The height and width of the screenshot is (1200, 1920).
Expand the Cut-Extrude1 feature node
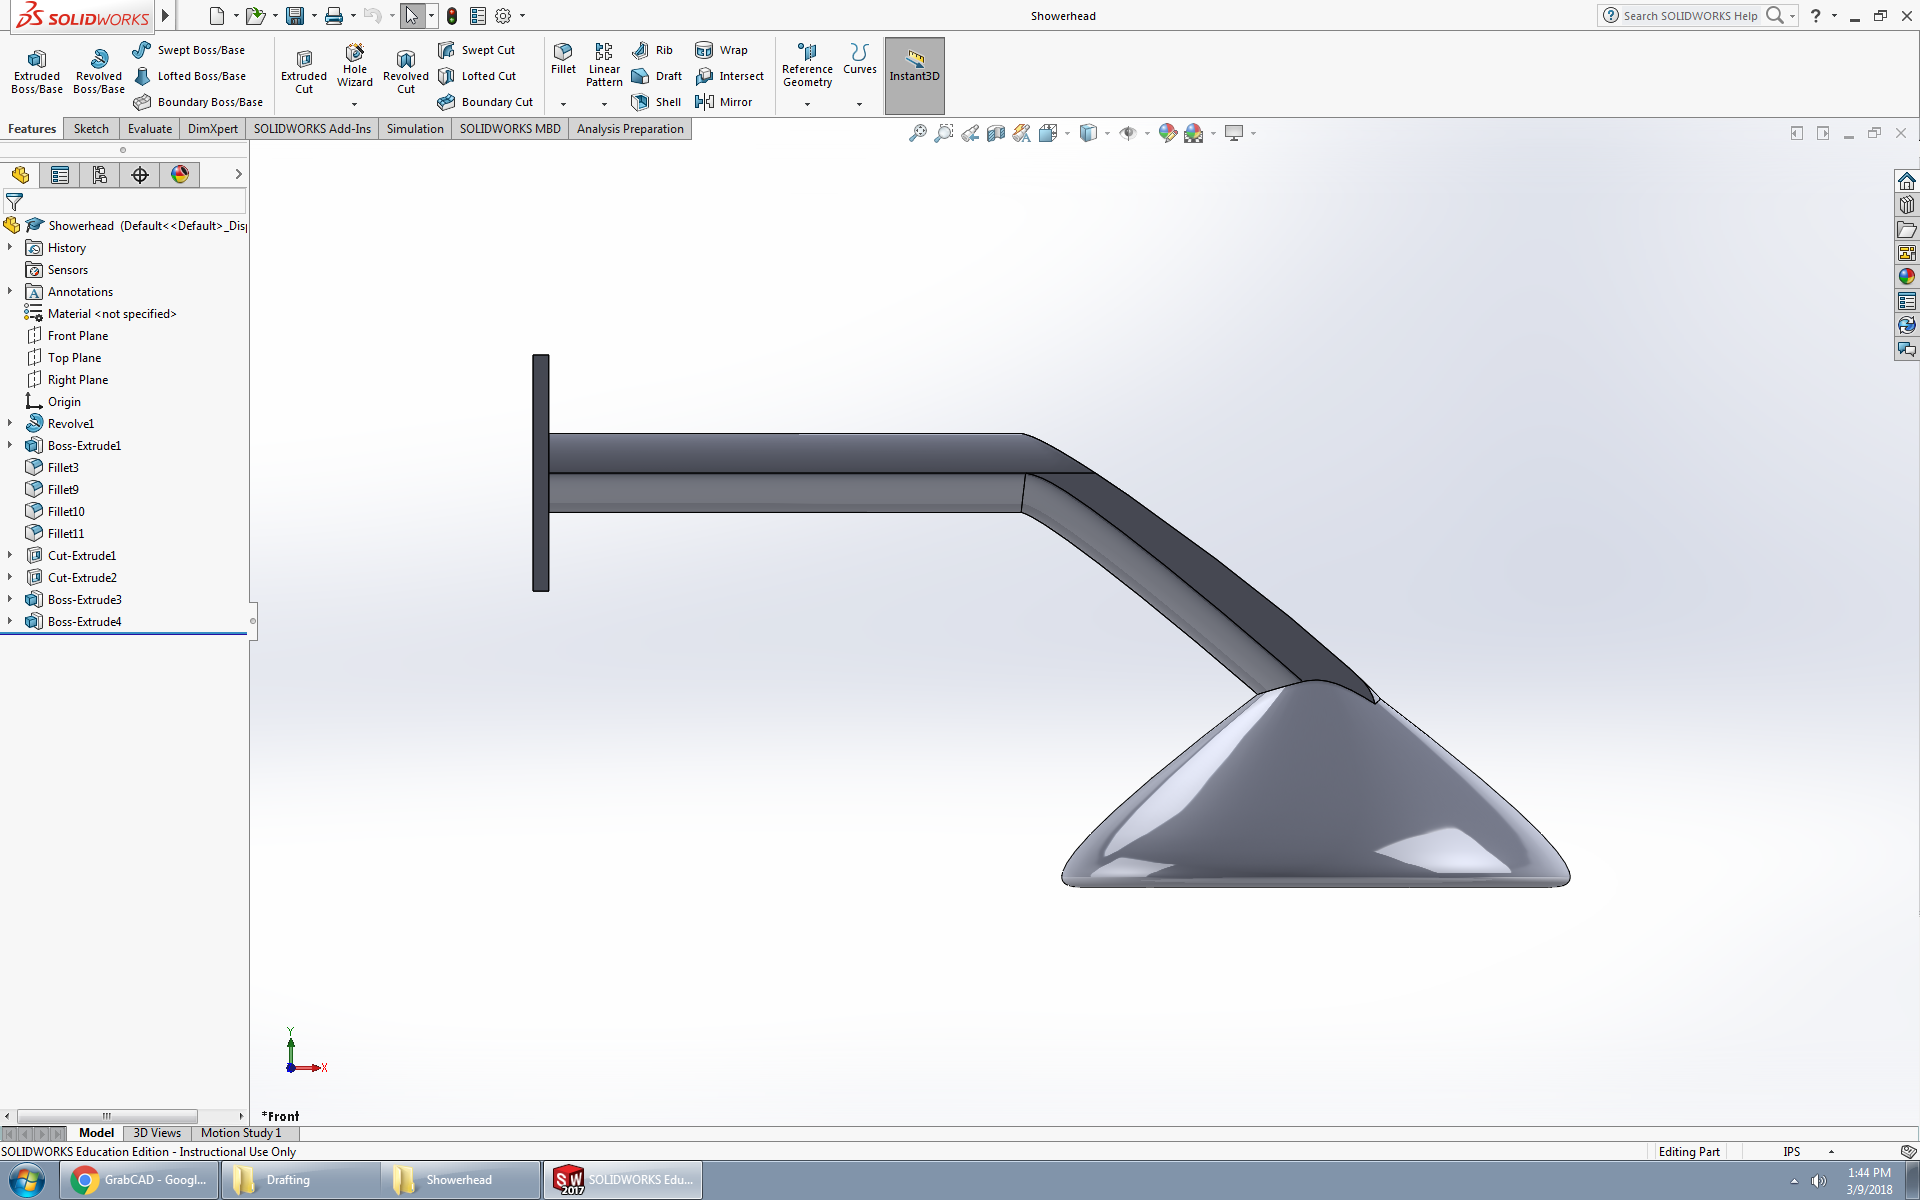[10, 555]
